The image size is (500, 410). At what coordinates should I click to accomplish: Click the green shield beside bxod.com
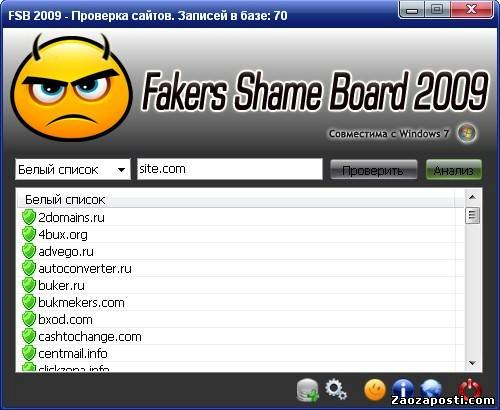(x=29, y=319)
